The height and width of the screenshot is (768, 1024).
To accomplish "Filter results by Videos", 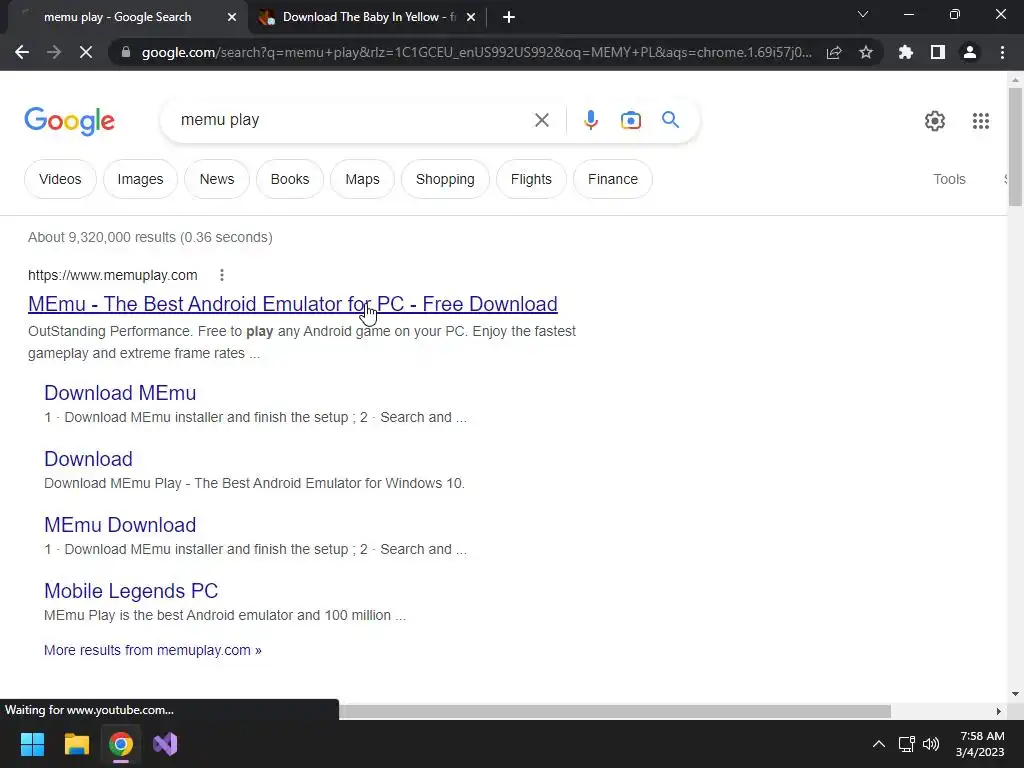I will [x=60, y=179].
